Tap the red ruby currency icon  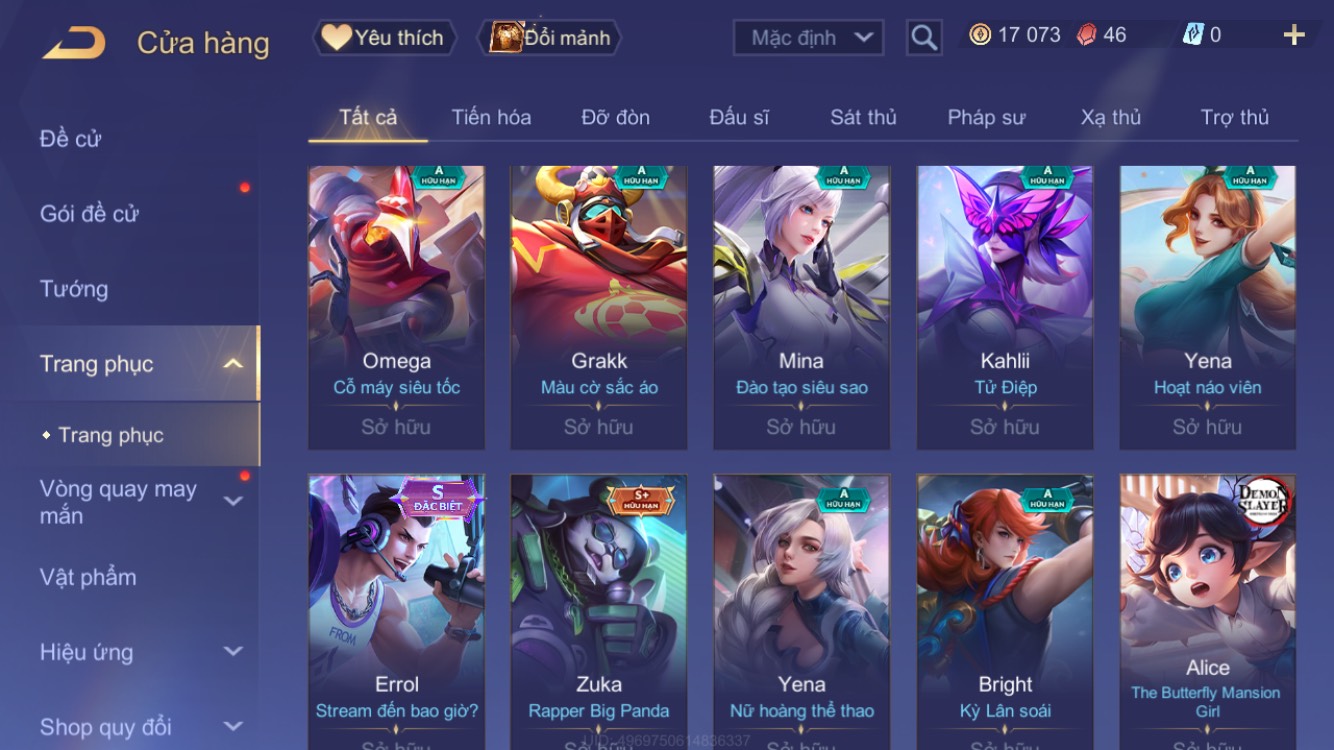coord(1086,35)
